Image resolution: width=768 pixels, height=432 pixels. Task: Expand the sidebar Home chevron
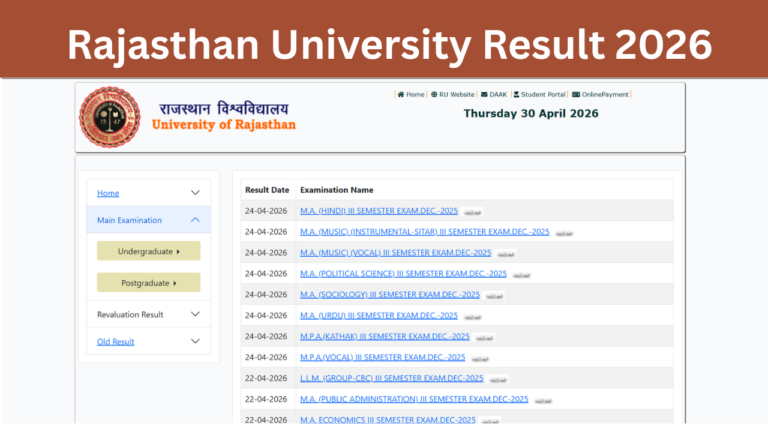[x=195, y=193]
